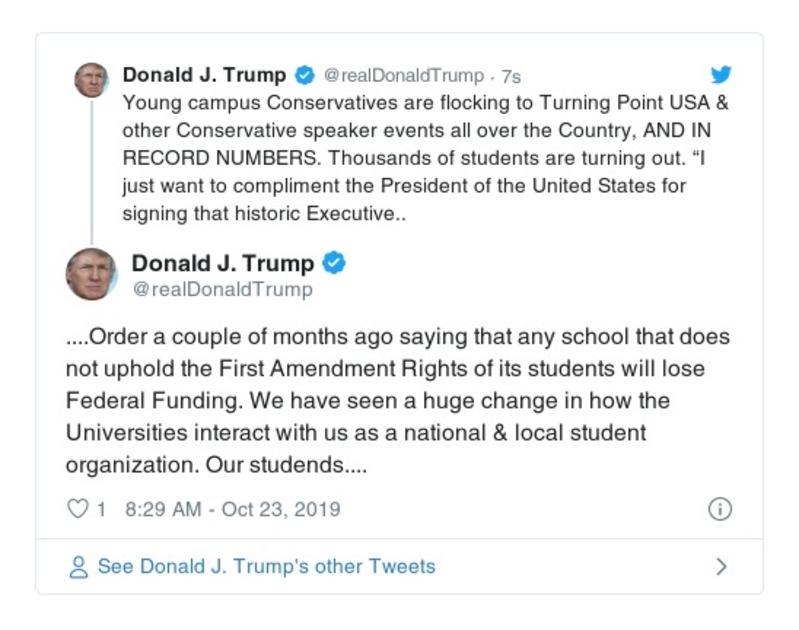Image resolution: width=799 pixels, height=630 pixels.
Task: Open the "See Donald J. Trump's other Tweets" link
Action: click(266, 567)
